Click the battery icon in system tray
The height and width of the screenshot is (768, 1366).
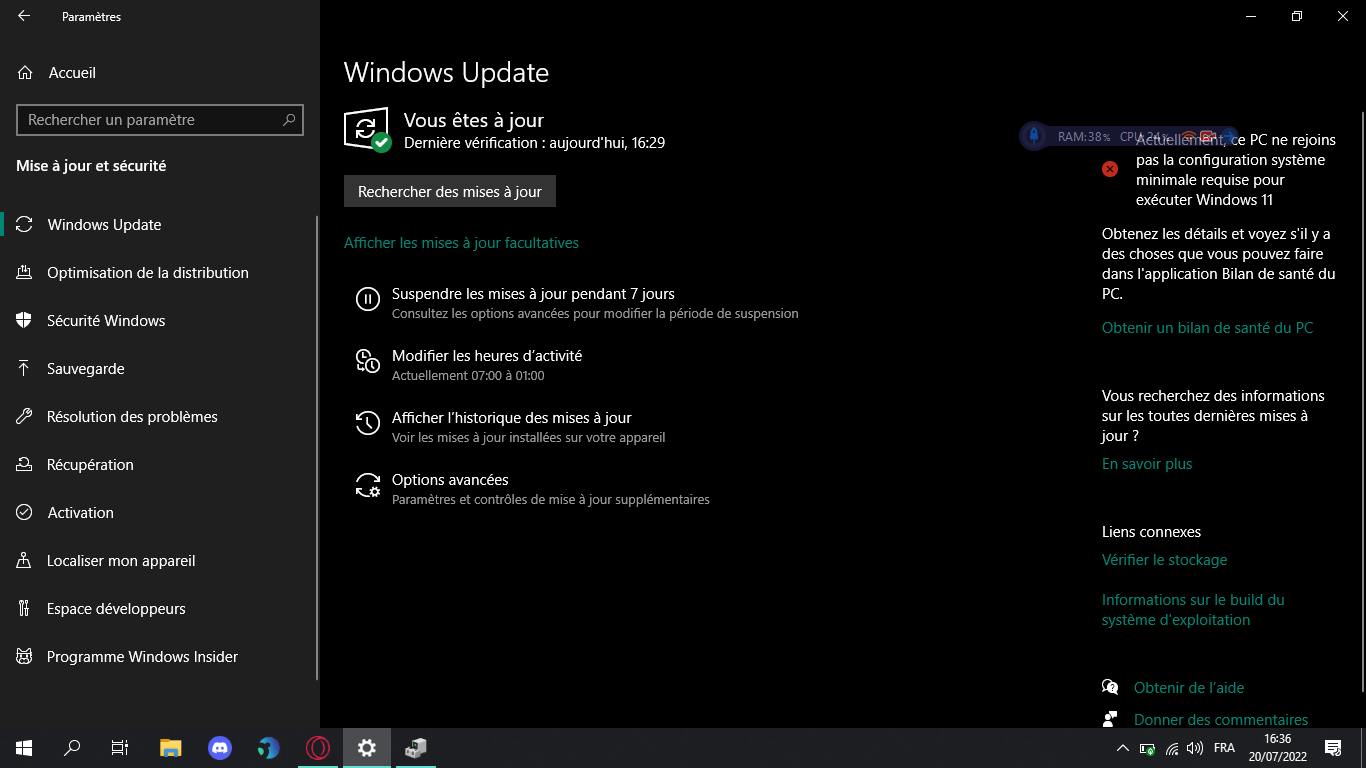(1147, 748)
